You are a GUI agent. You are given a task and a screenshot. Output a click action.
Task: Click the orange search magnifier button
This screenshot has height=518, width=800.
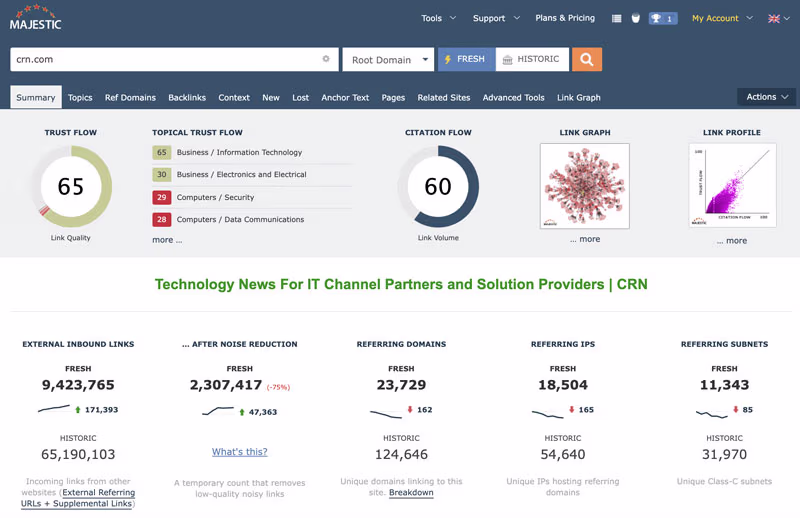point(586,60)
